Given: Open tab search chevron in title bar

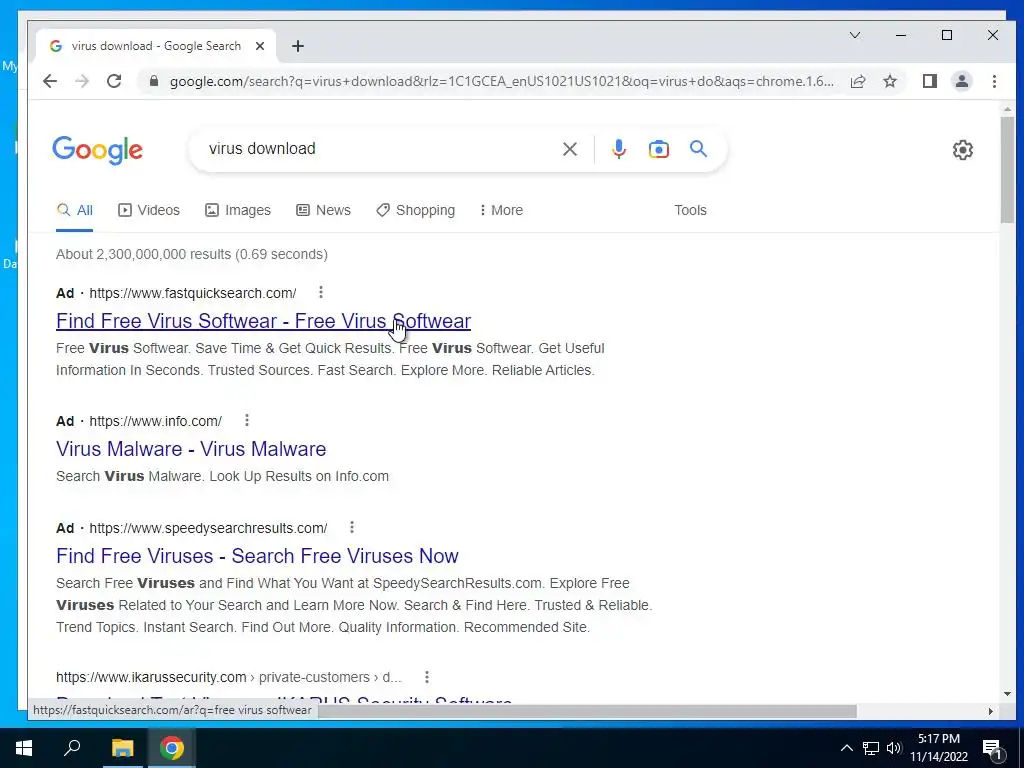Looking at the screenshot, I should coord(854,35).
